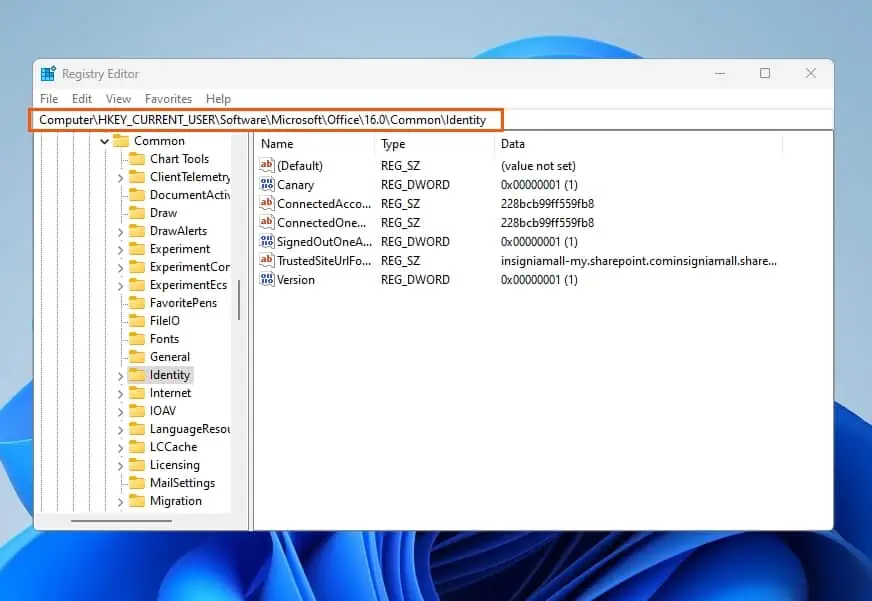This screenshot has height=601, width=872.
Task: Select the General key in the sidebar
Action: pos(167,357)
